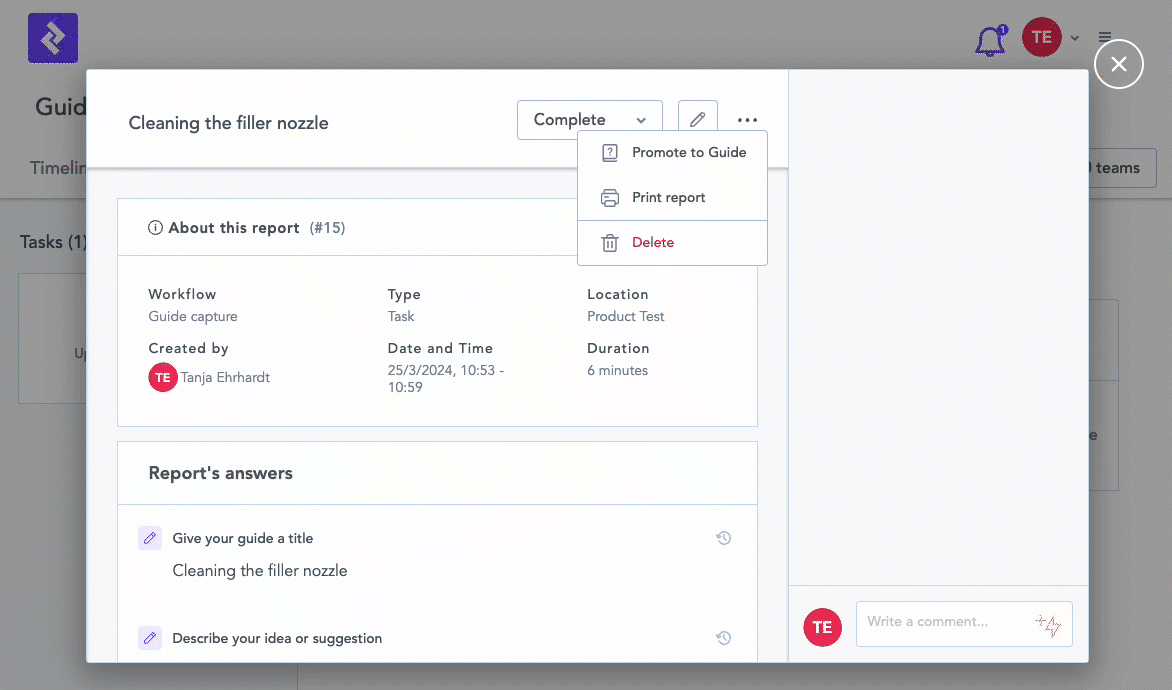Click the AI sparkle icon in comment box

click(1048, 625)
